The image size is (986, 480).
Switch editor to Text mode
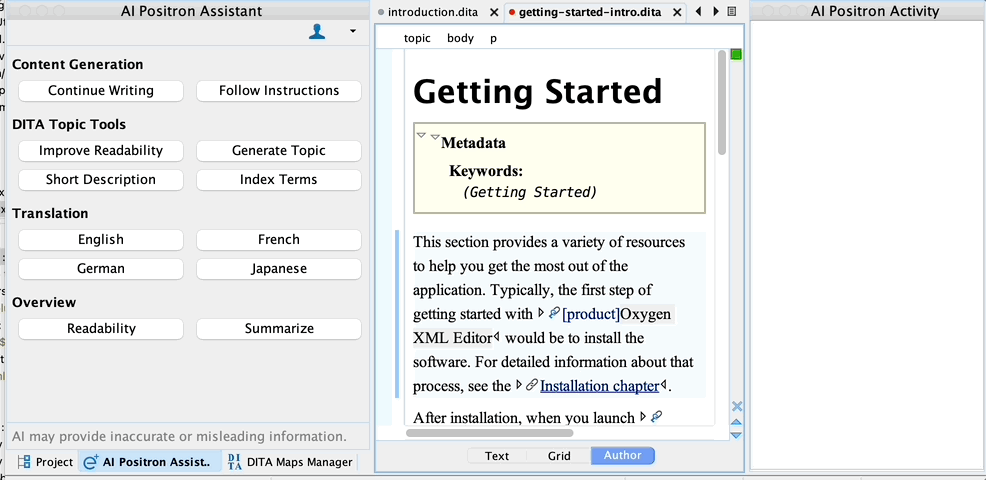point(497,456)
